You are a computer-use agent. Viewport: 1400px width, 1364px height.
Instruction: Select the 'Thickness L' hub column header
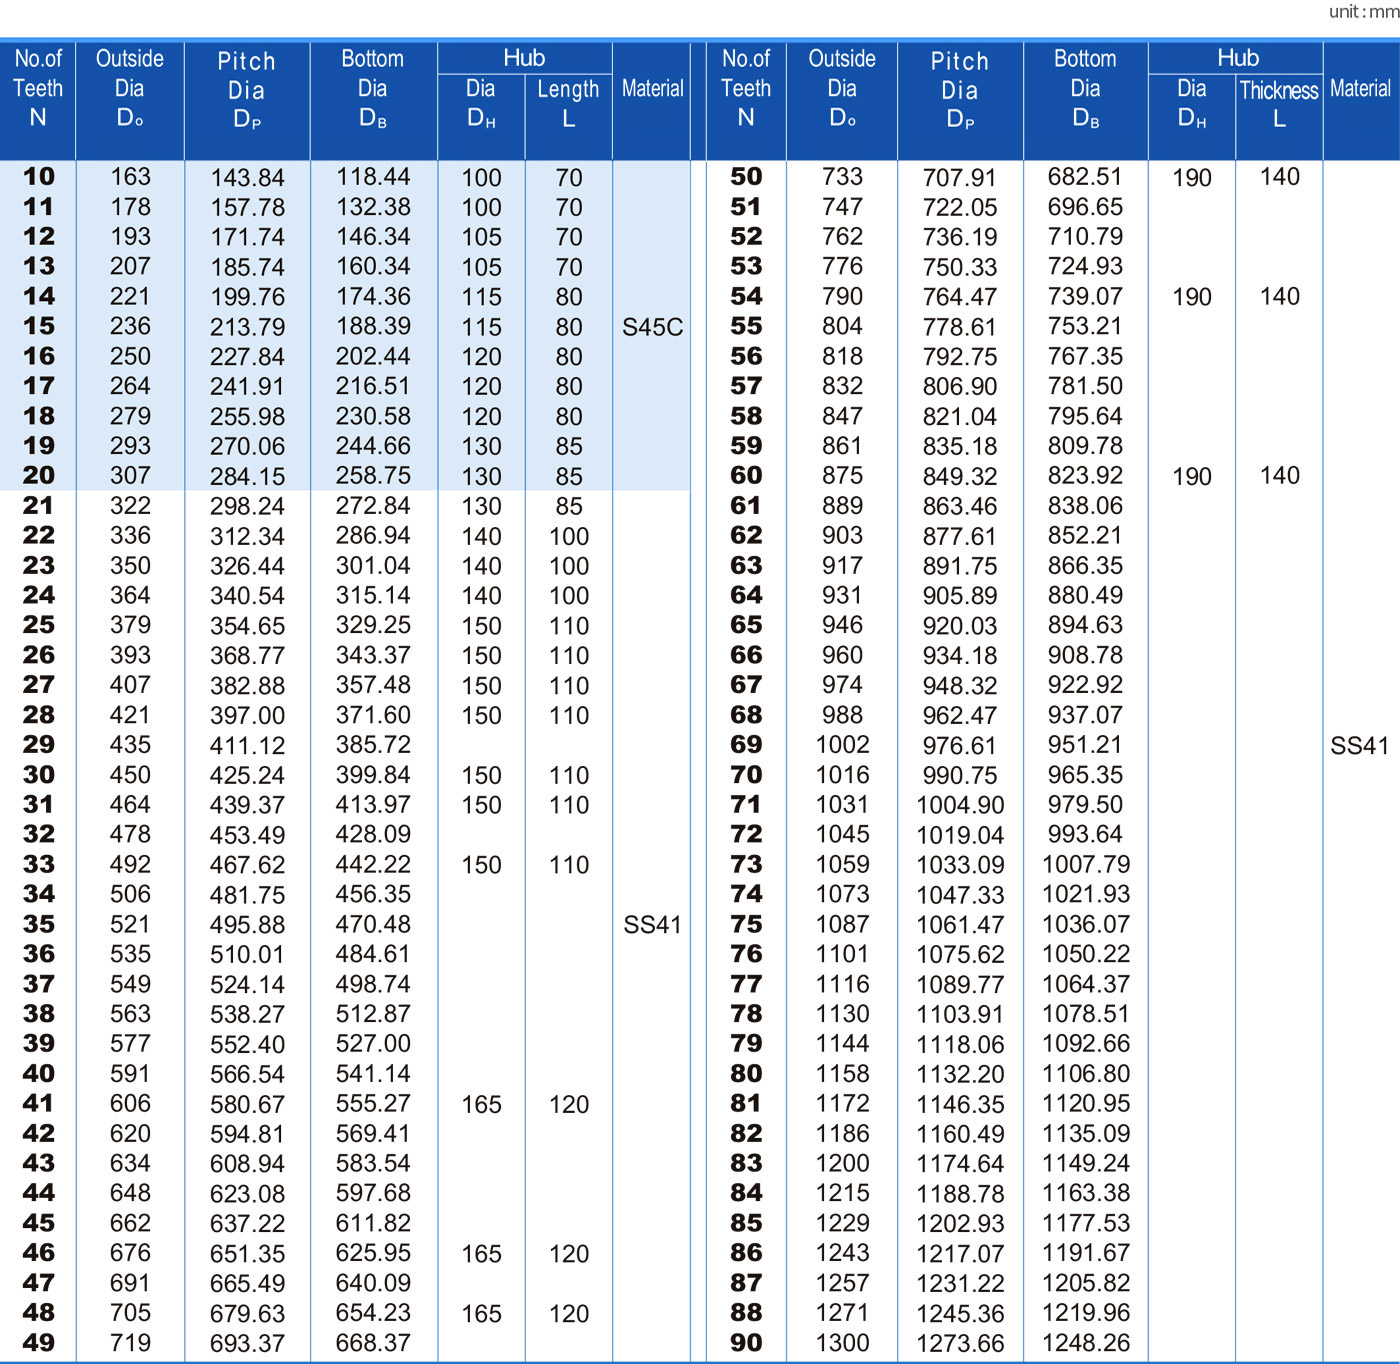(x=1279, y=104)
